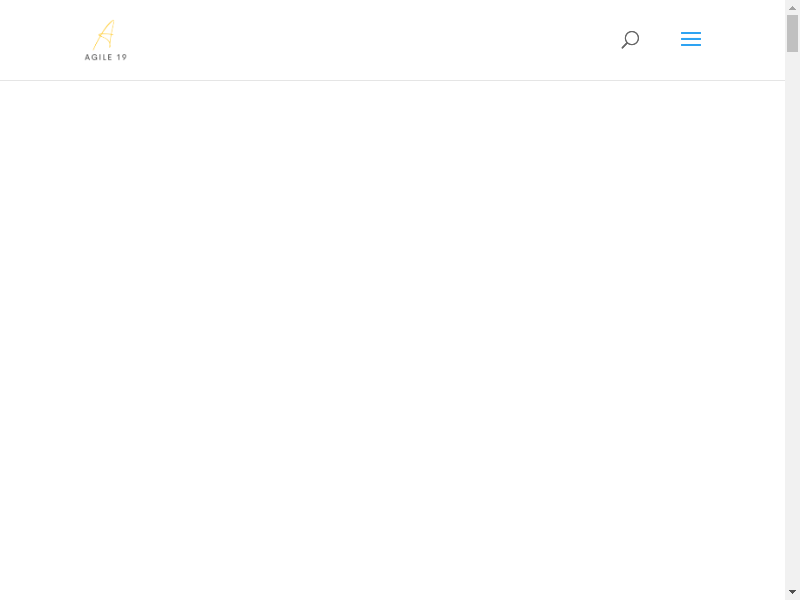Click the golden A logo graphic
Image resolution: width=800 pixels, height=600 pixels.
pyautogui.click(x=104, y=34)
